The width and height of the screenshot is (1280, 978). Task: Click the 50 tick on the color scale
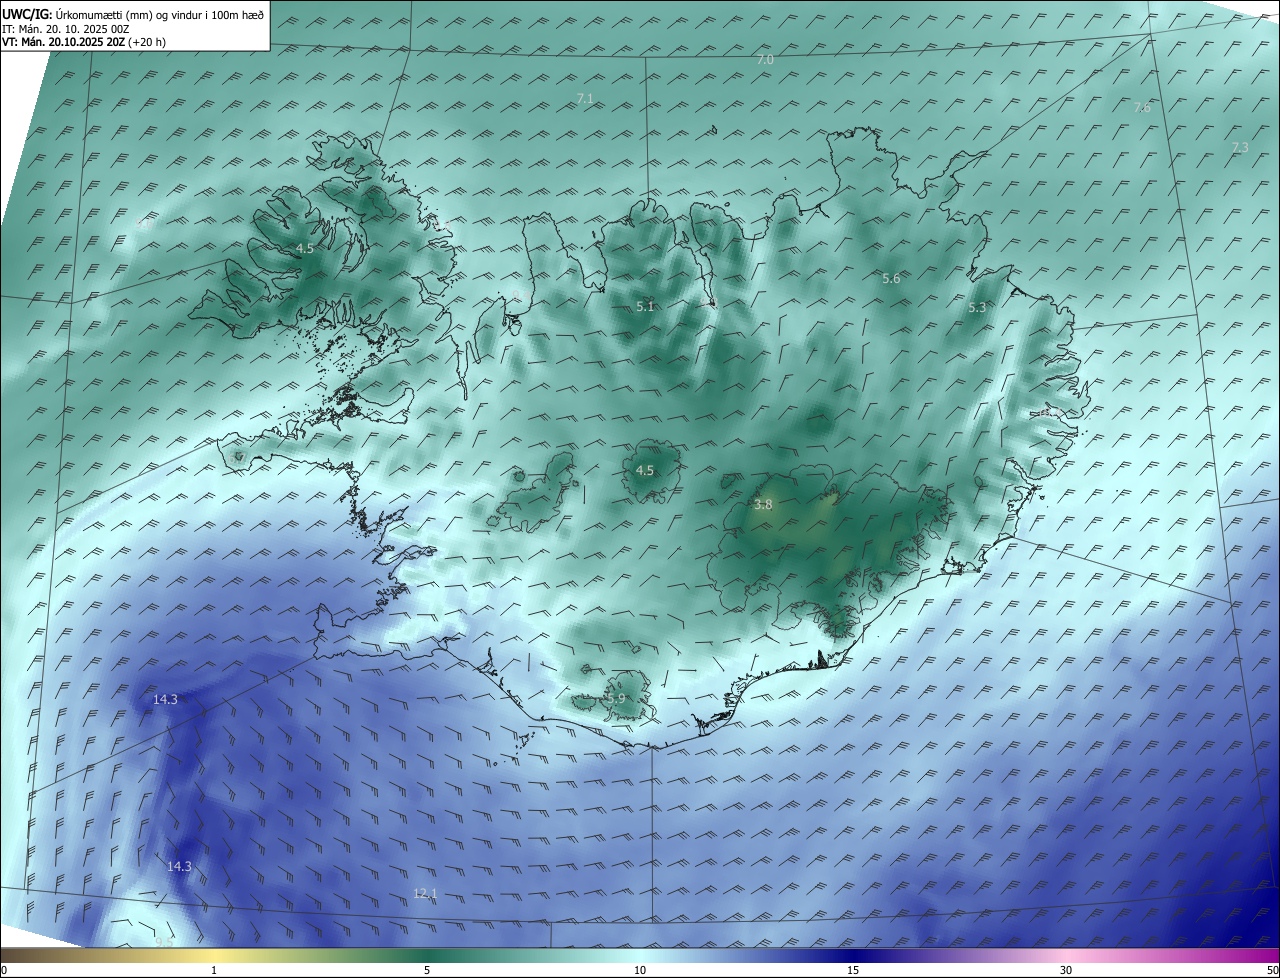click(x=1272, y=970)
